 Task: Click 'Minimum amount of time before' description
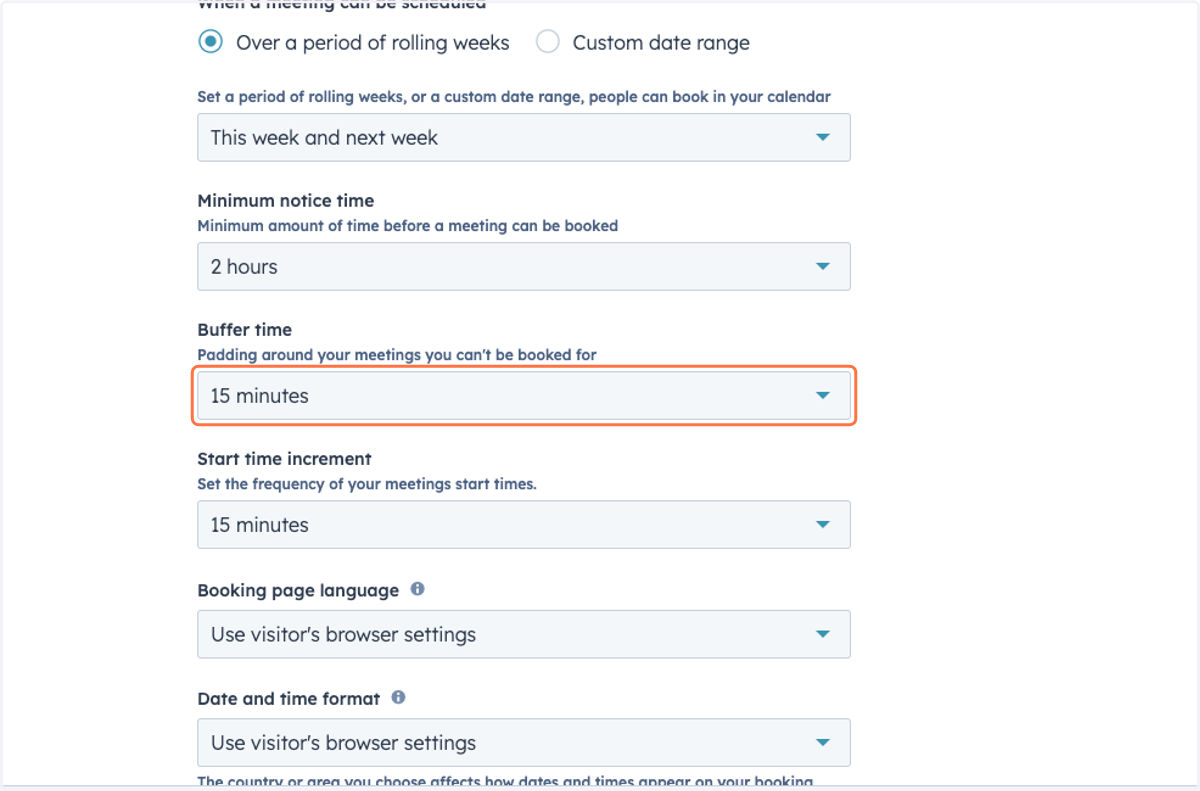tap(408, 226)
